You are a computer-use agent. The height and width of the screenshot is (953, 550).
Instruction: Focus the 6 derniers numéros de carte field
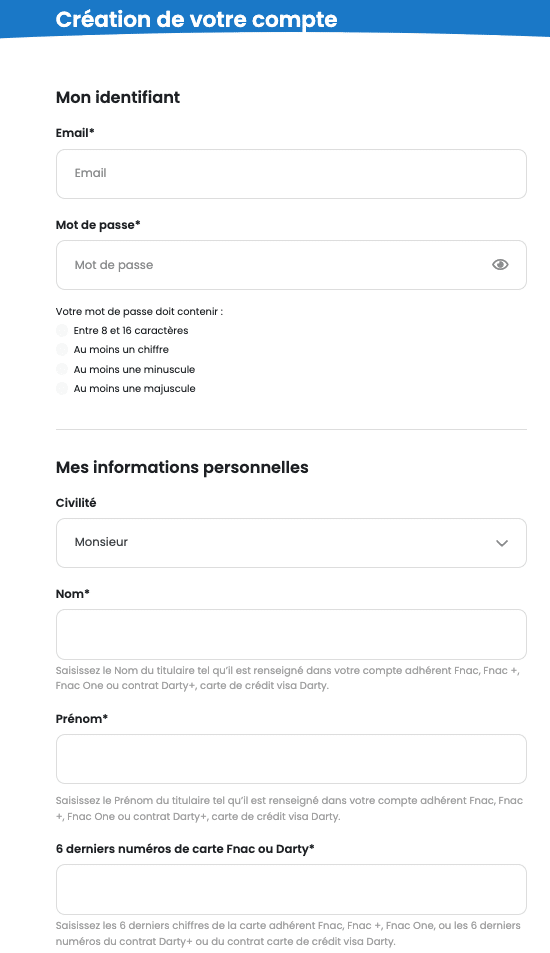tap(291, 889)
